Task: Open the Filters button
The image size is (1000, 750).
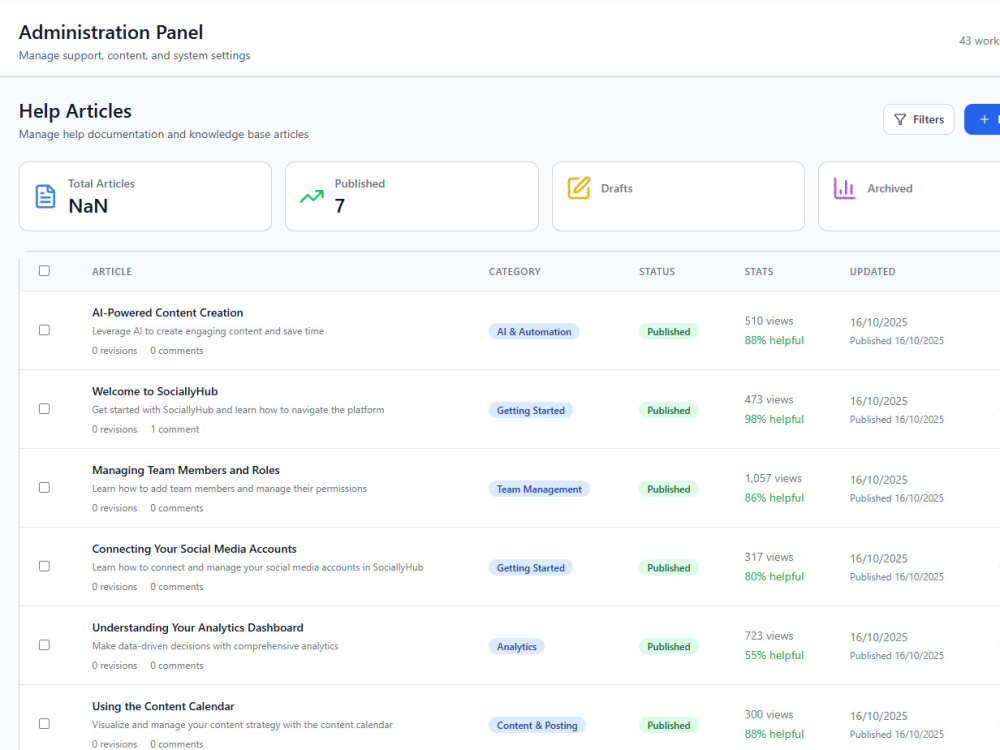Action: [918, 119]
